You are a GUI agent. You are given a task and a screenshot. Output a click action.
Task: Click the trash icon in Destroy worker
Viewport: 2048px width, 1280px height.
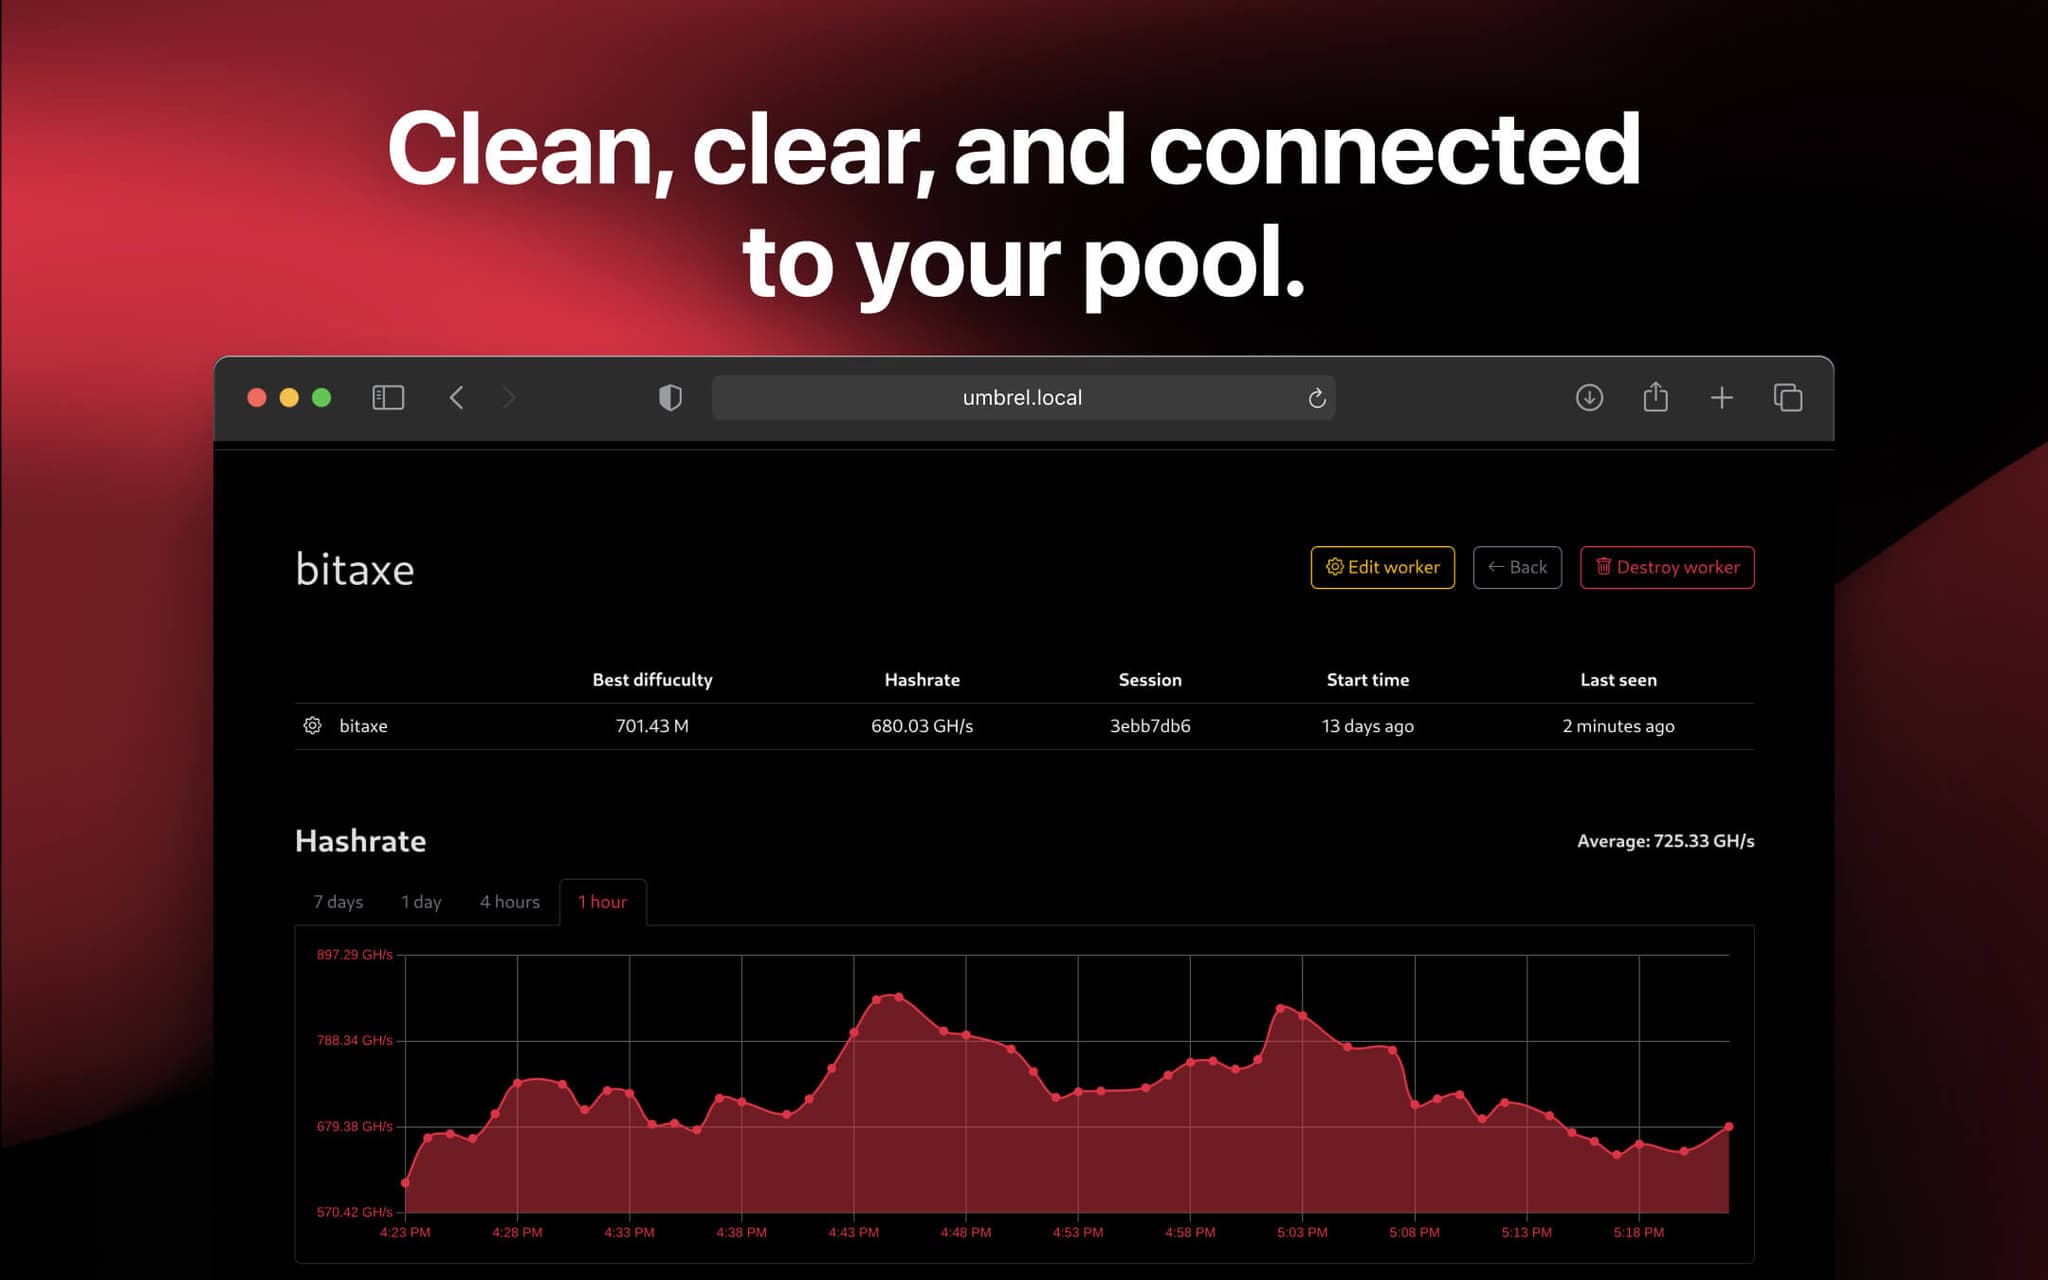(1604, 567)
